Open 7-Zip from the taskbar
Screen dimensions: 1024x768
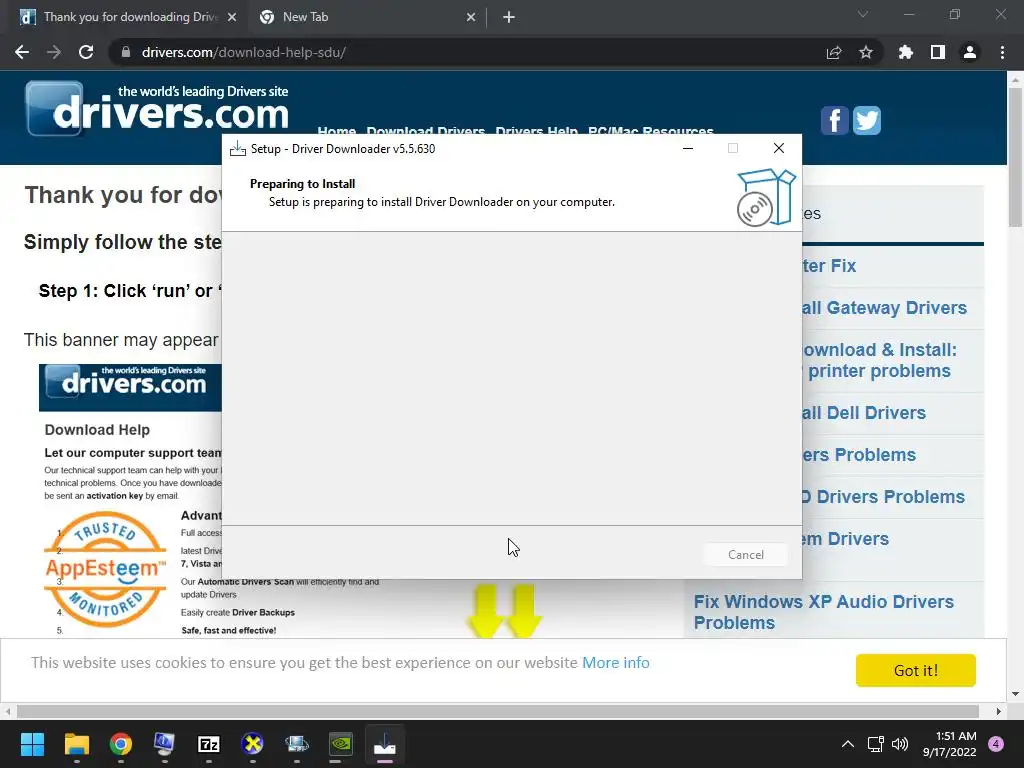pos(208,744)
